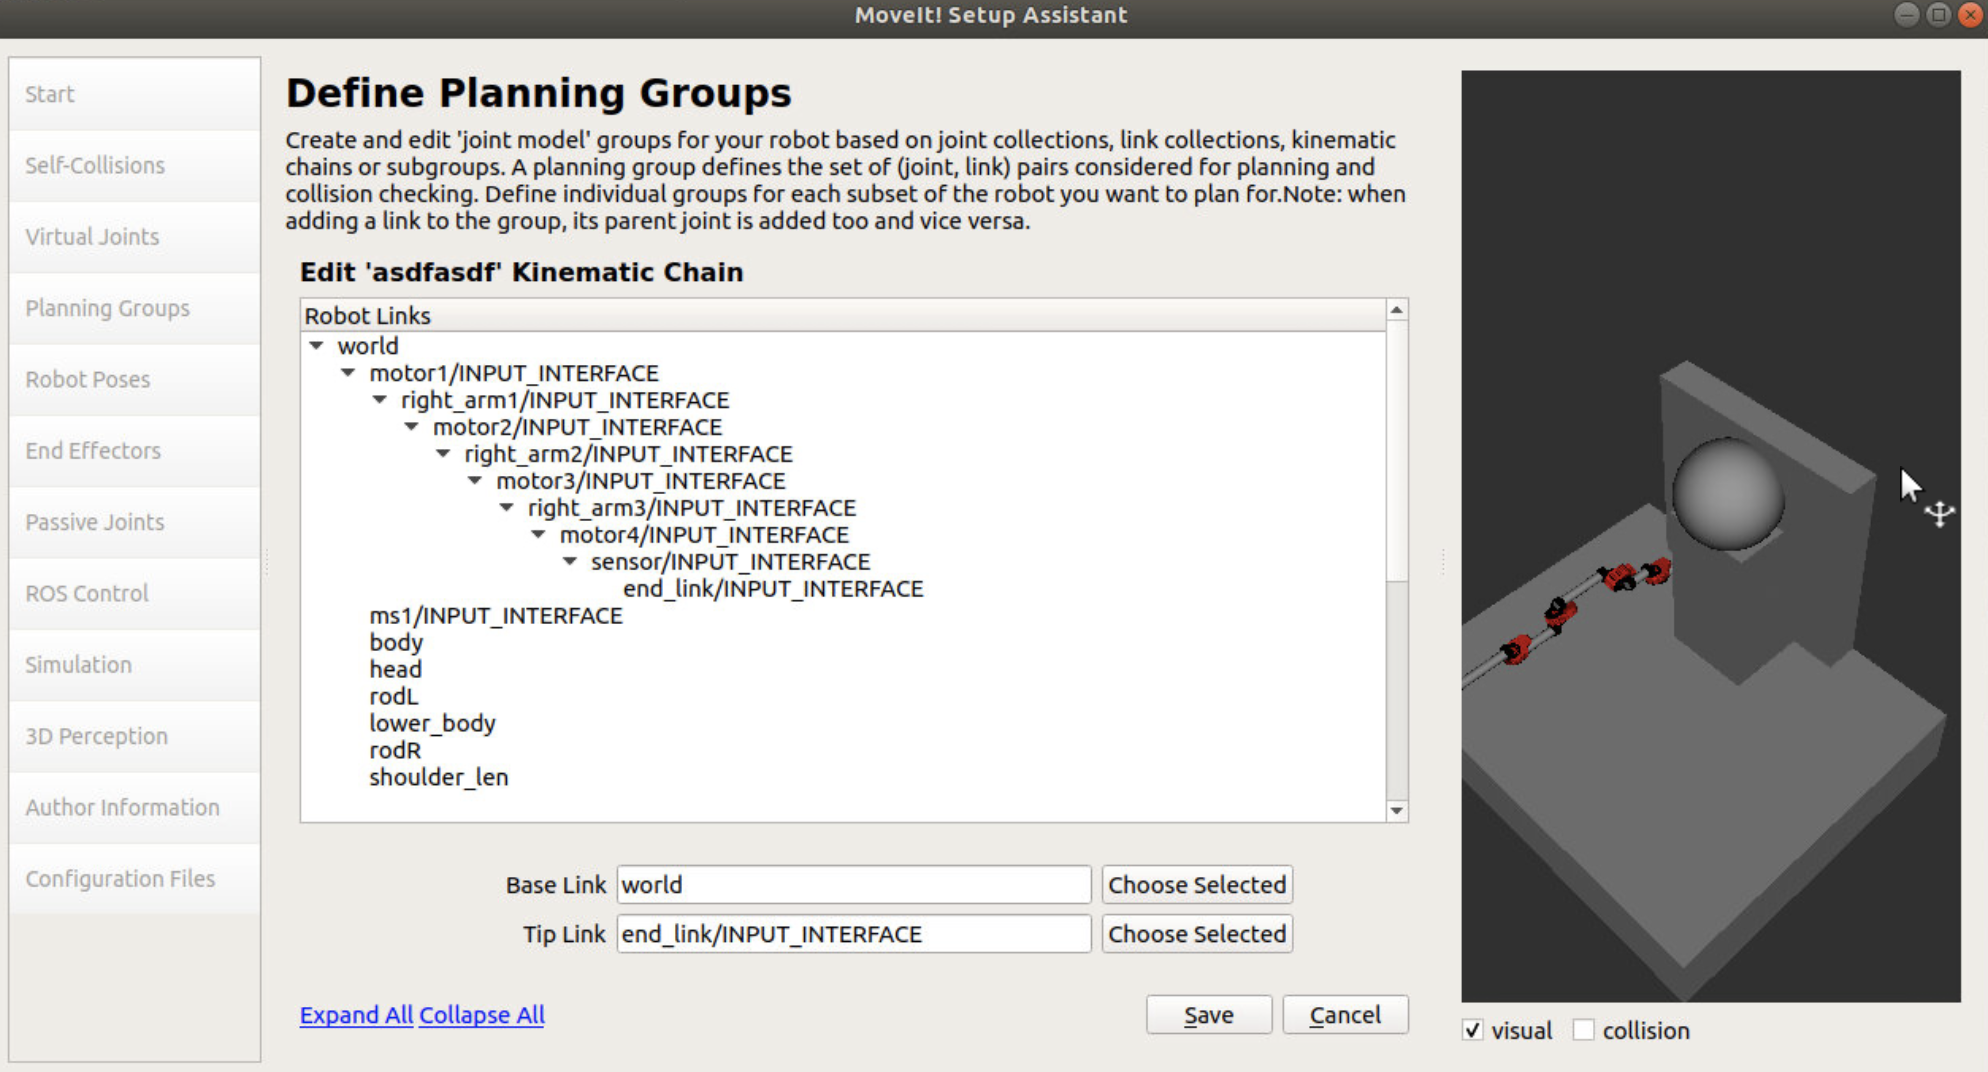Open the Configuration Files page
Viewport: 1988px width, 1072px height.
[120, 879]
